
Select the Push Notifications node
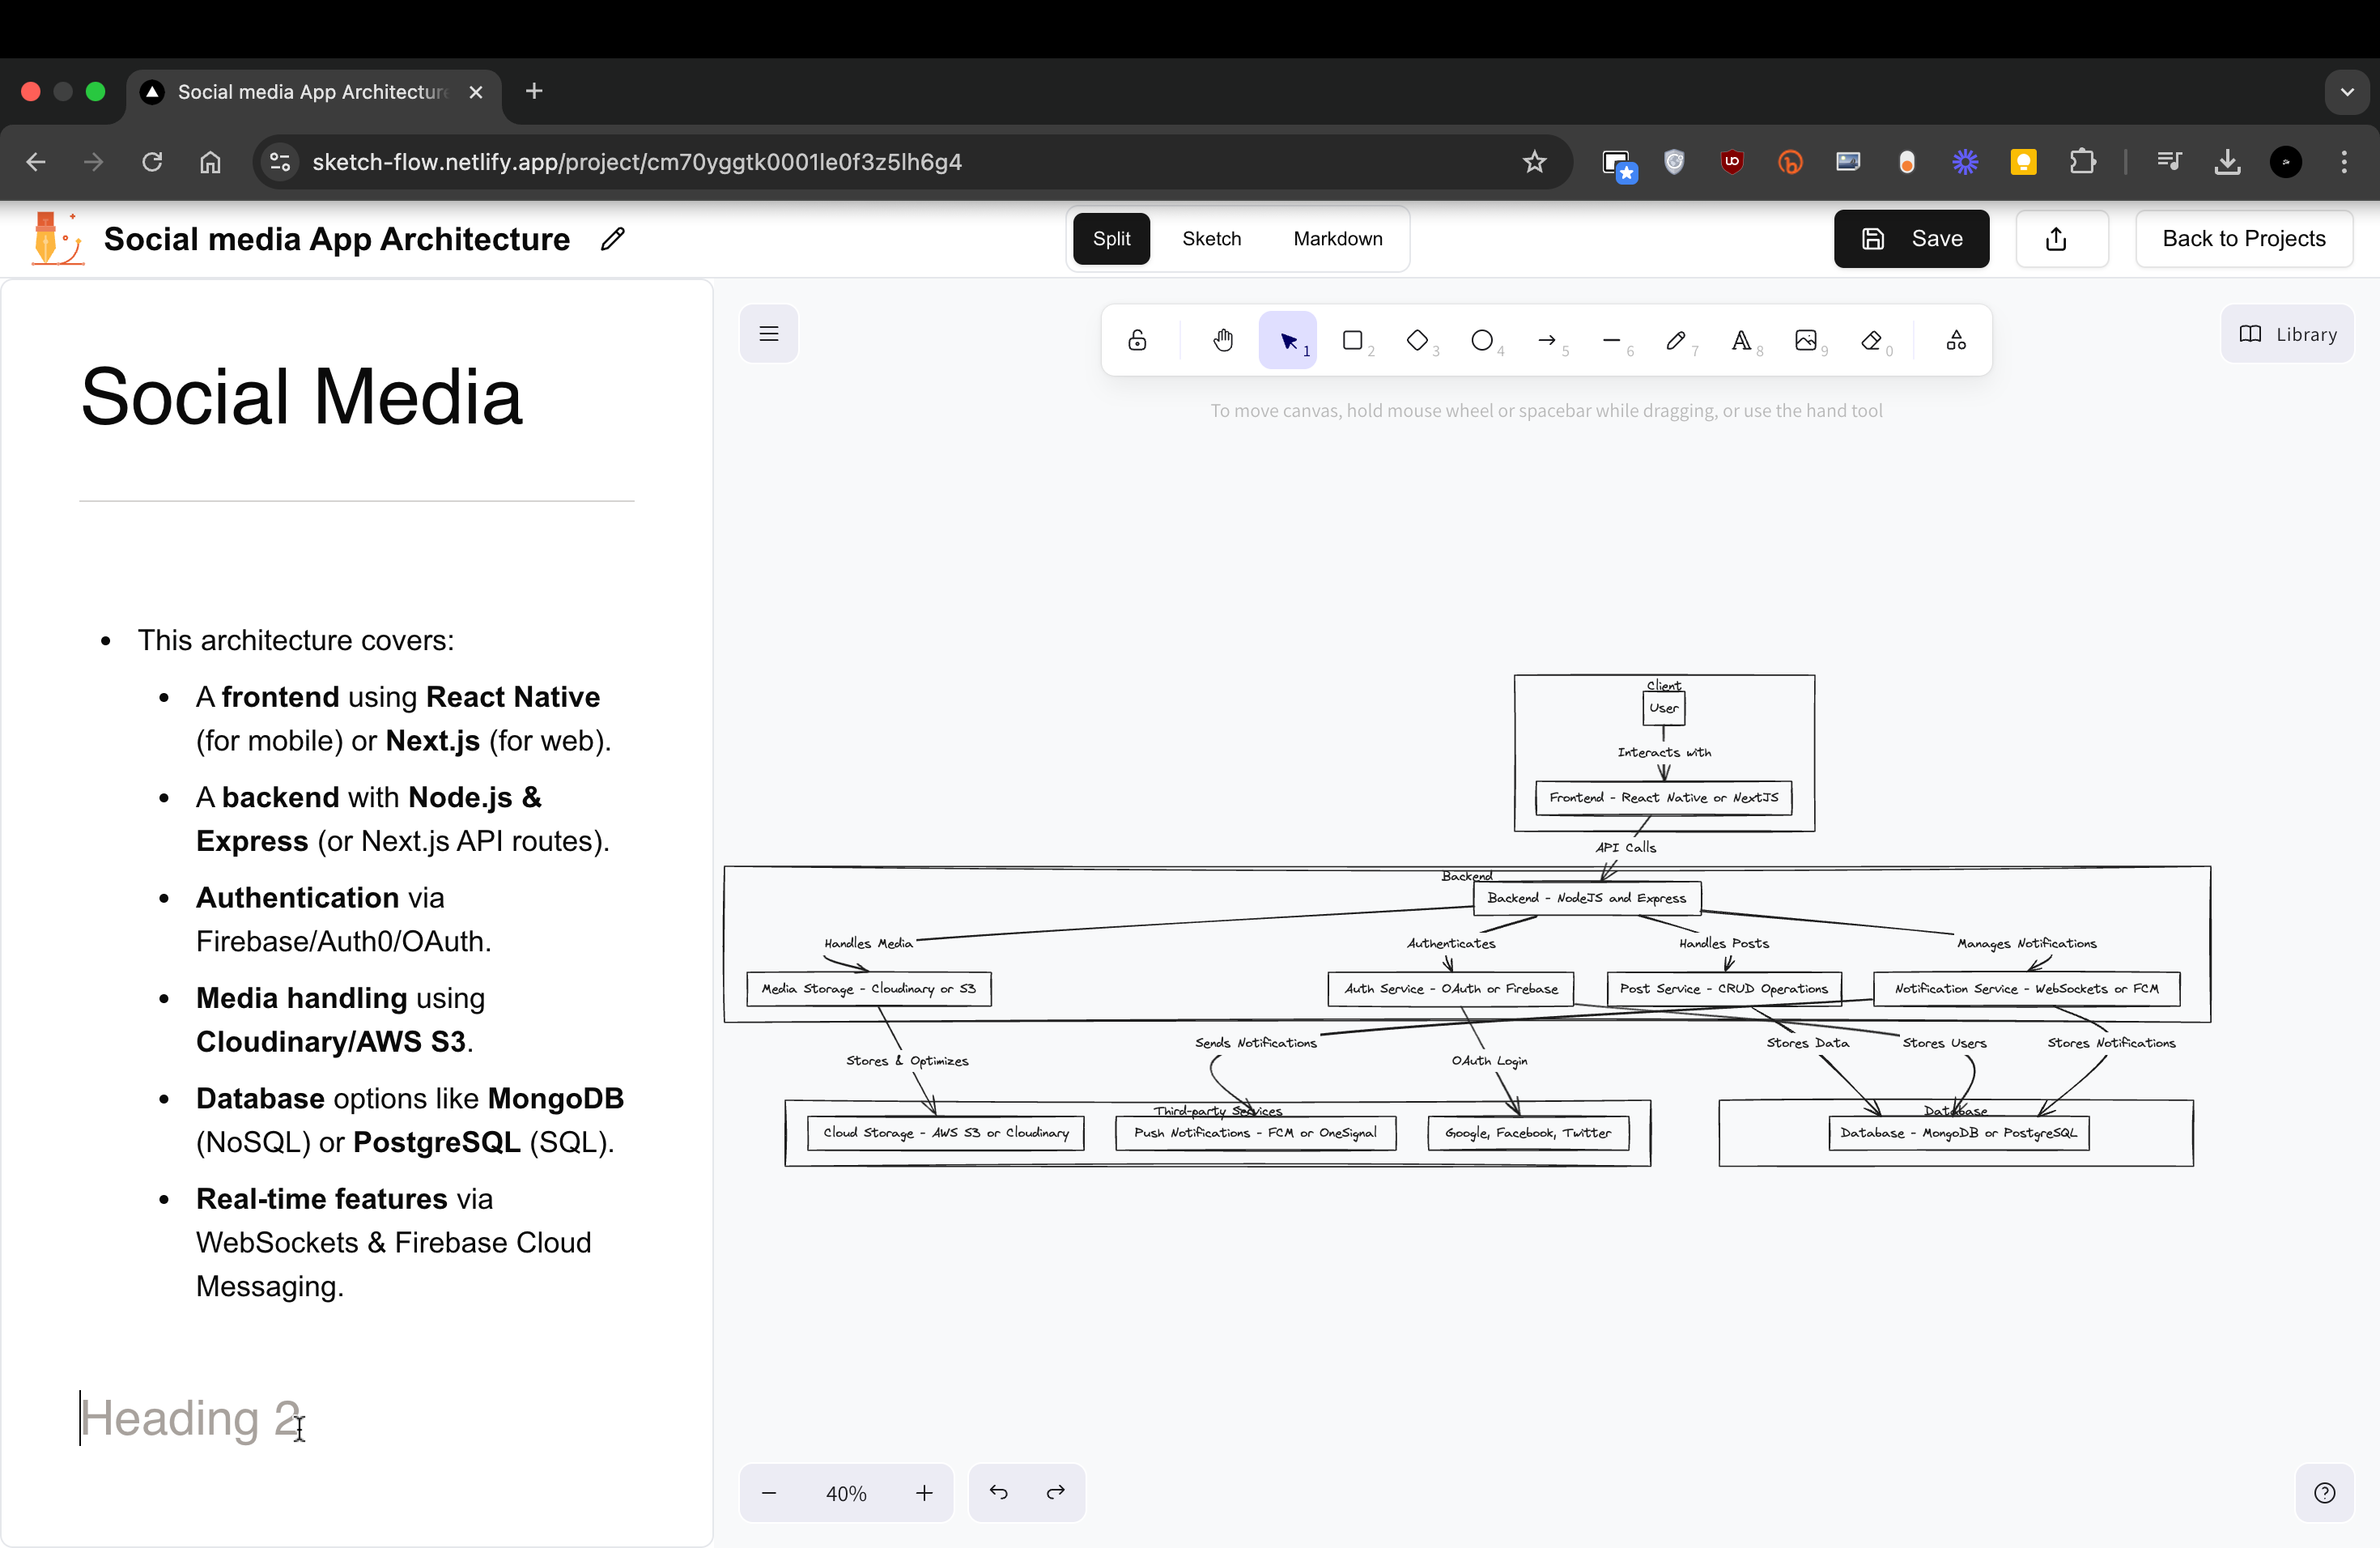click(x=1255, y=1133)
